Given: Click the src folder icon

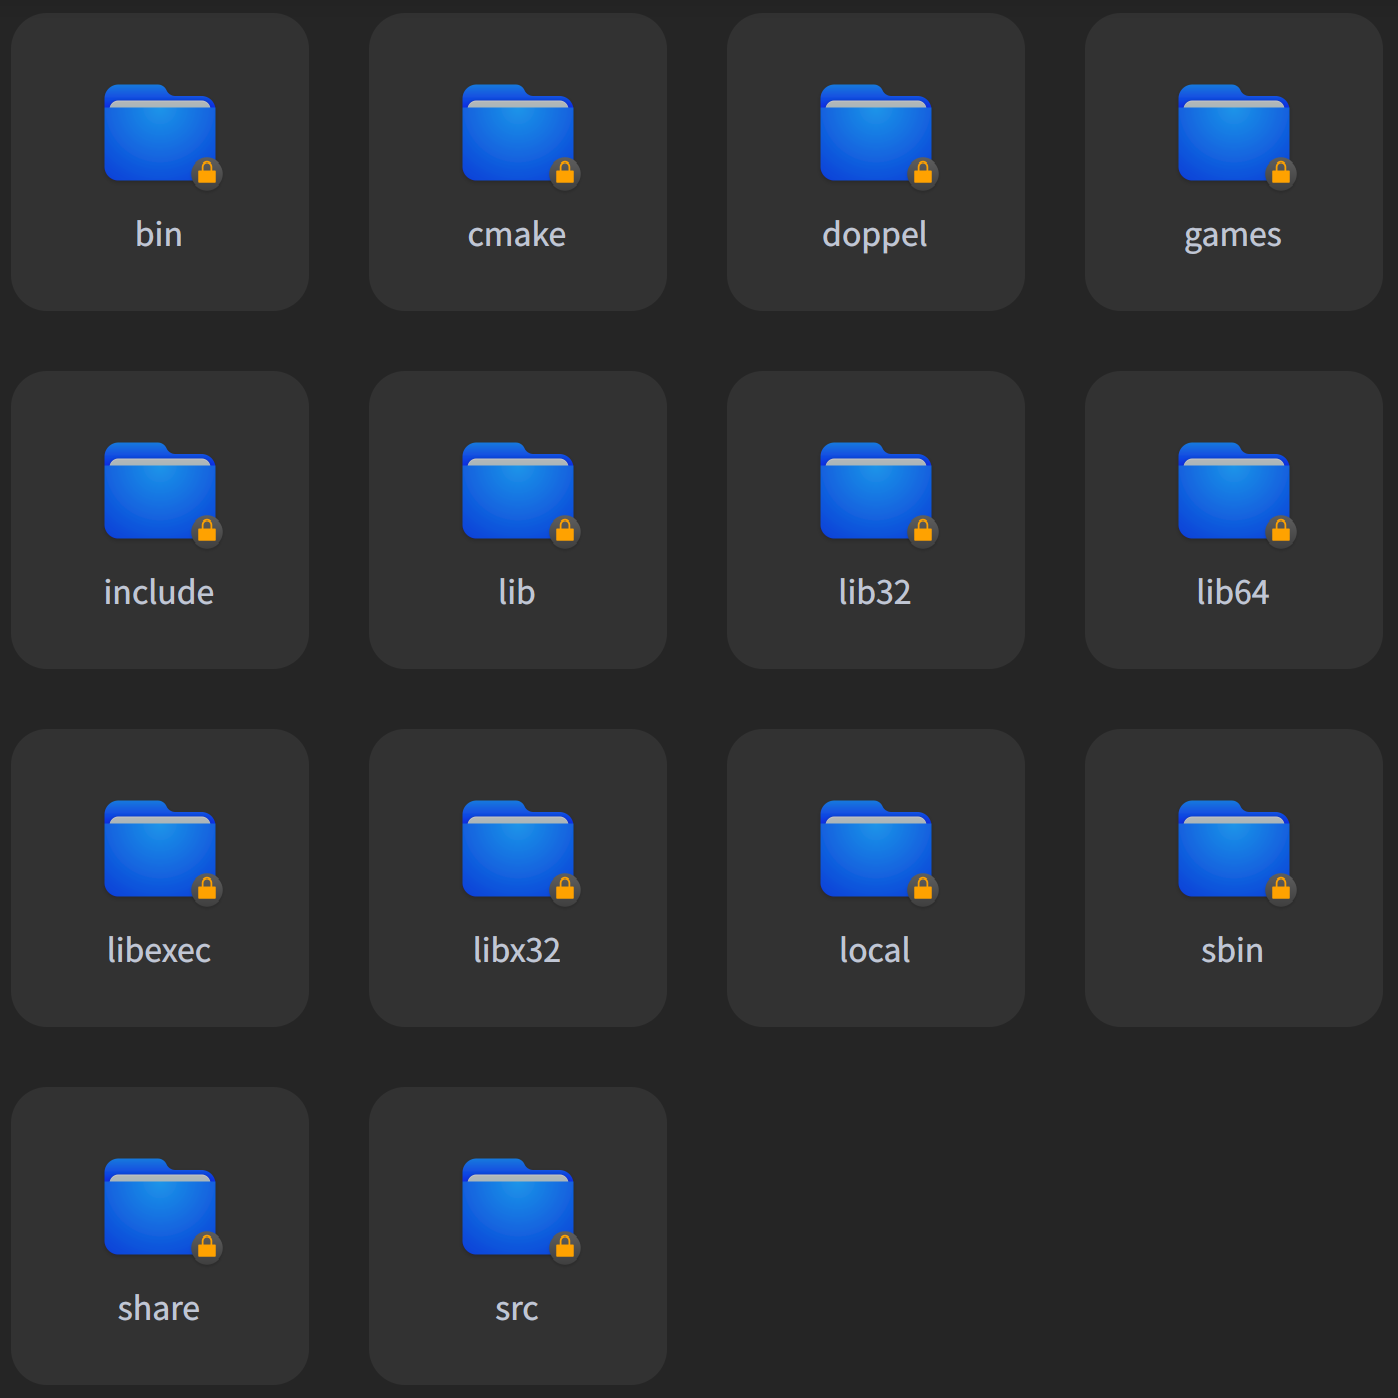Looking at the screenshot, I should tap(518, 1207).
